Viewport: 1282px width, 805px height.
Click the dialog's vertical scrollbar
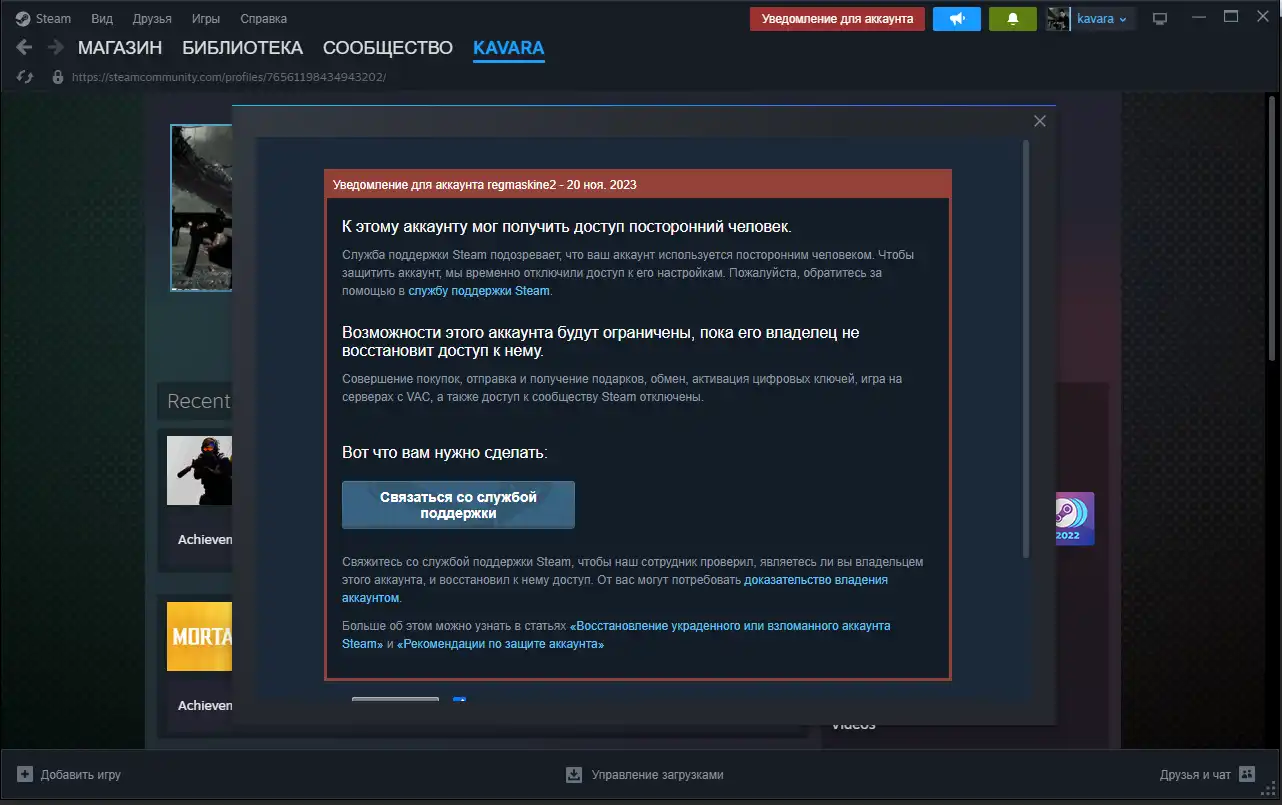point(1025,350)
